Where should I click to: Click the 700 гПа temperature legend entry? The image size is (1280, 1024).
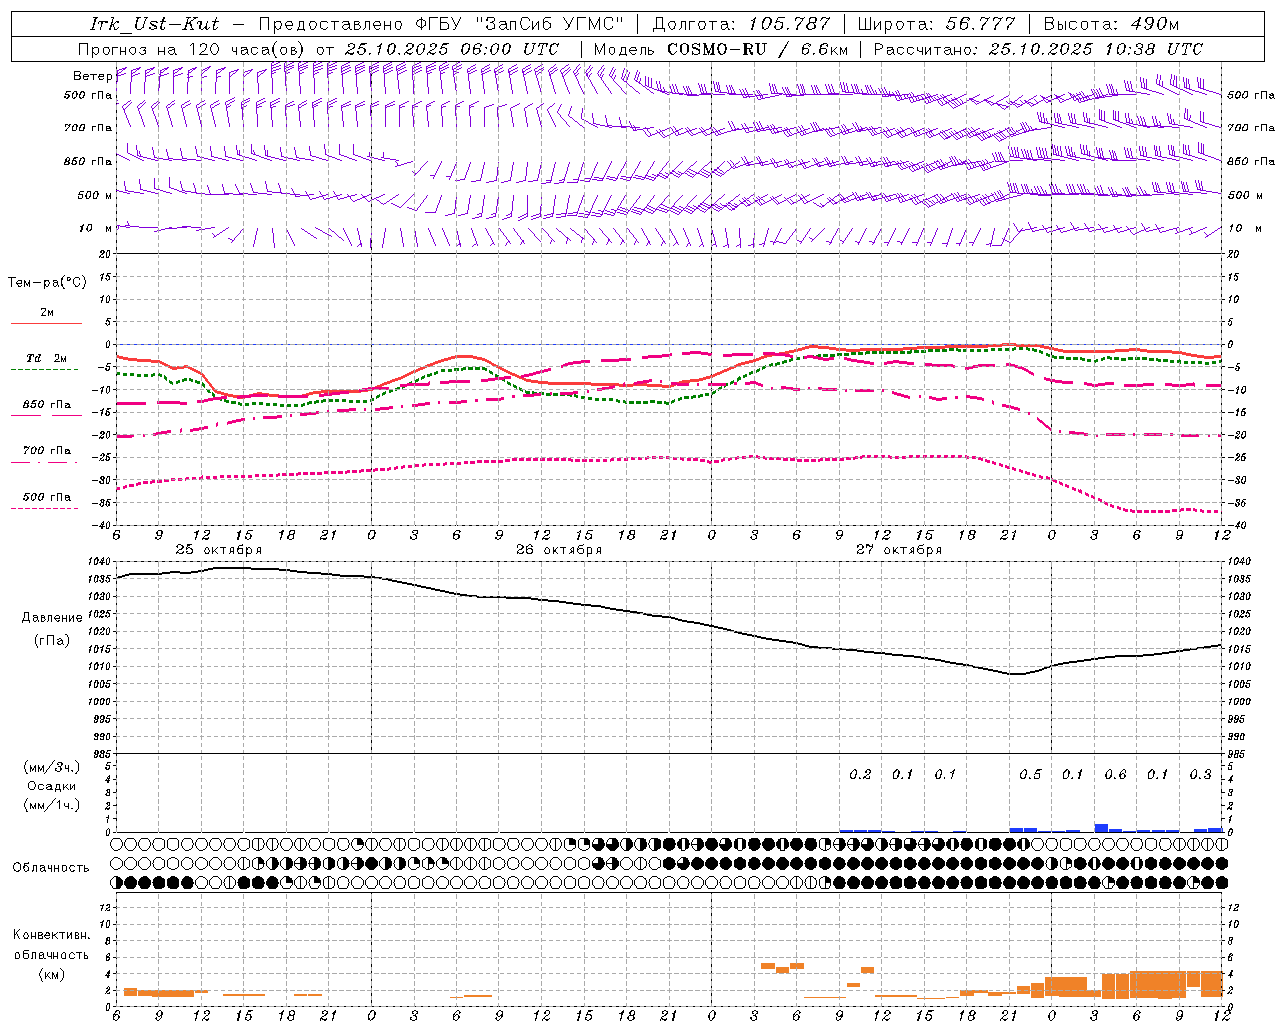46,450
